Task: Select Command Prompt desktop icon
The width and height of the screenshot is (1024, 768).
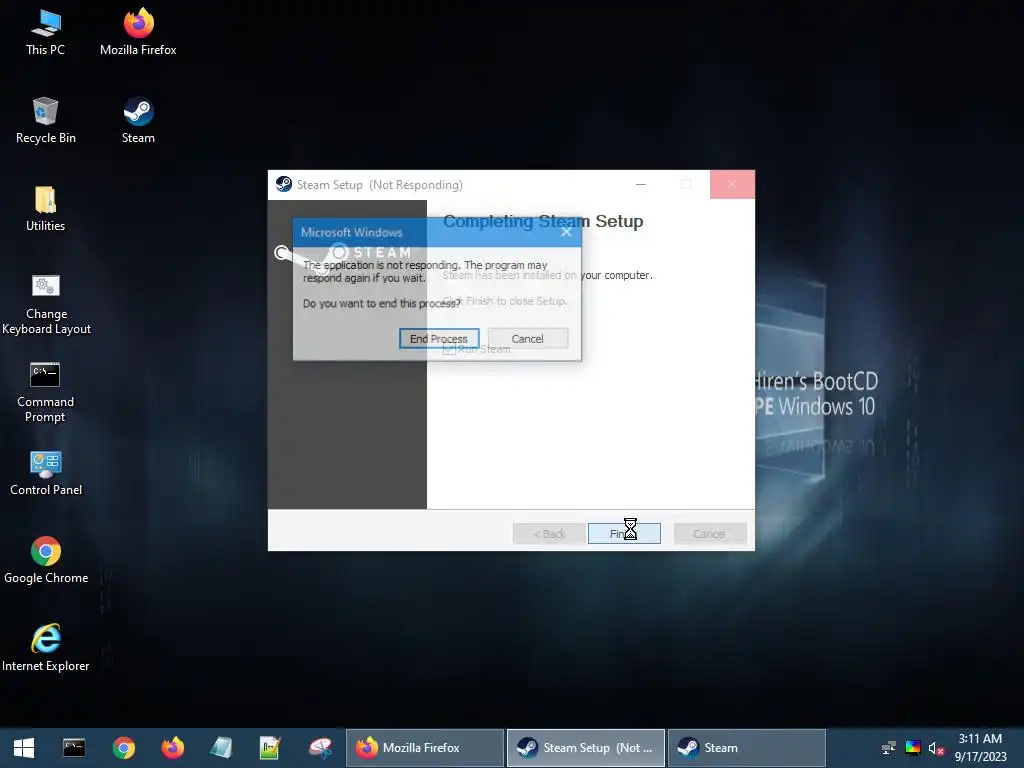Action: click(46, 392)
